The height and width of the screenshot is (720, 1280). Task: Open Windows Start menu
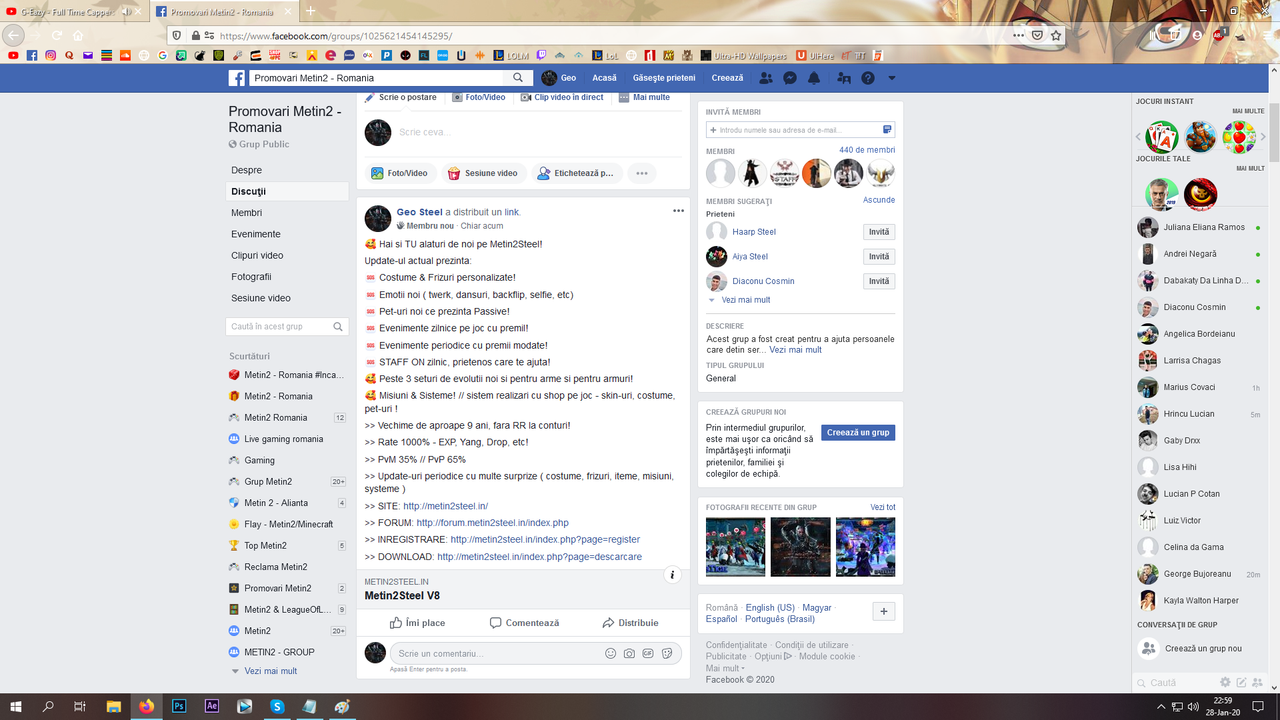pos(16,706)
